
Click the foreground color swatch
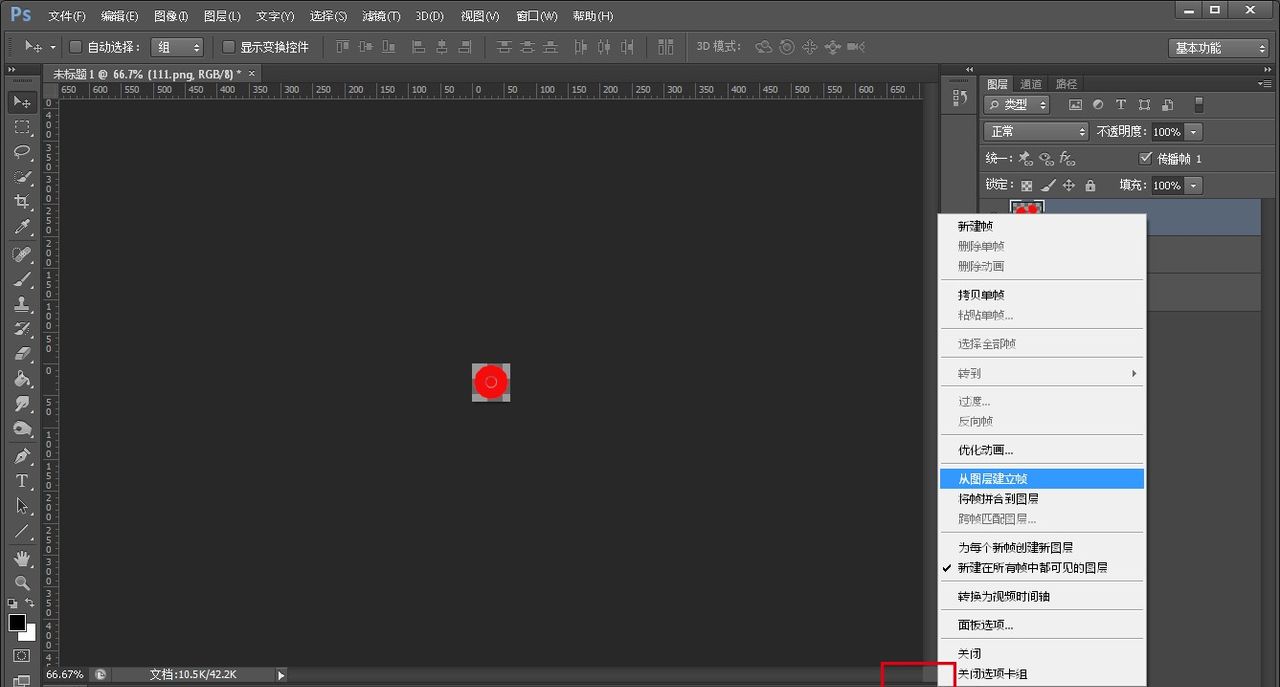17,623
